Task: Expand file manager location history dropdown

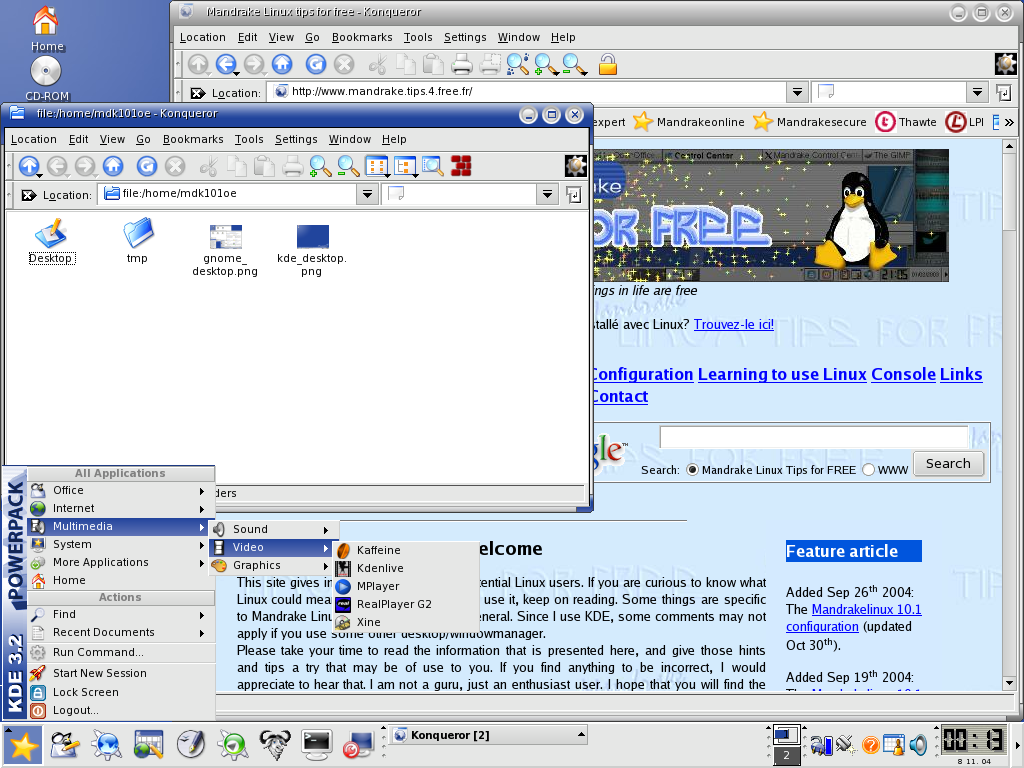Action: [x=368, y=194]
